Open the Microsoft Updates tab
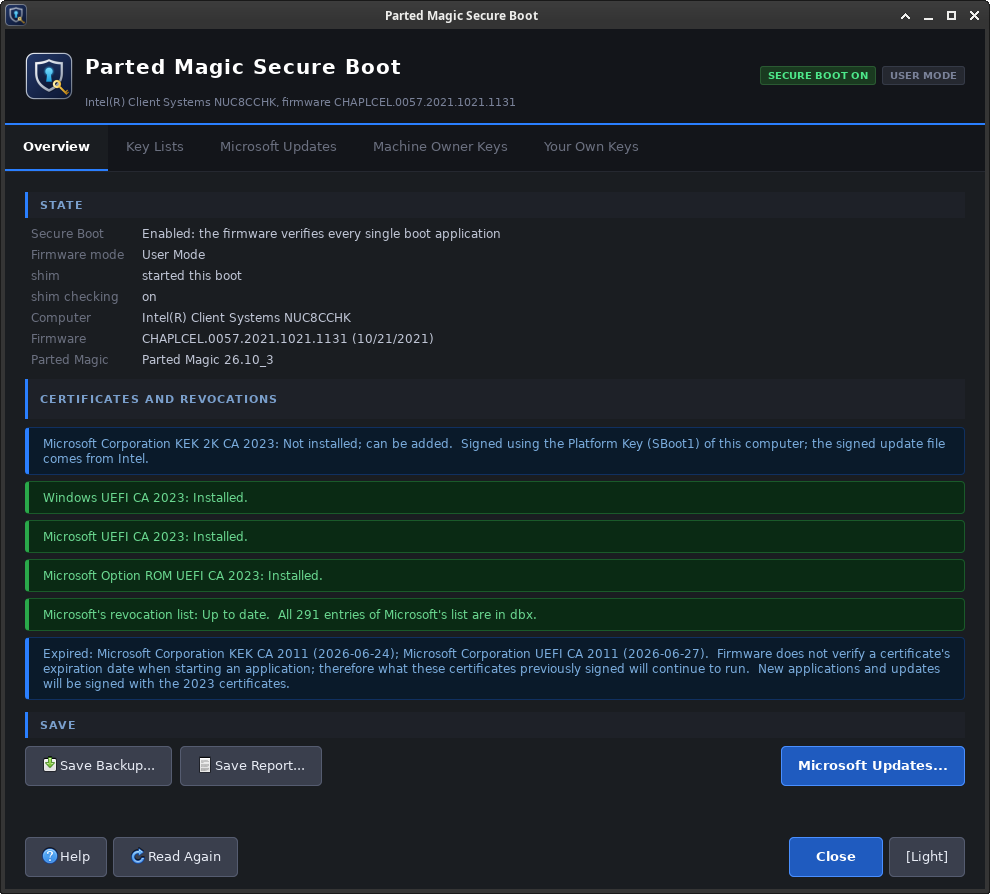Image resolution: width=990 pixels, height=894 pixels. tap(278, 146)
